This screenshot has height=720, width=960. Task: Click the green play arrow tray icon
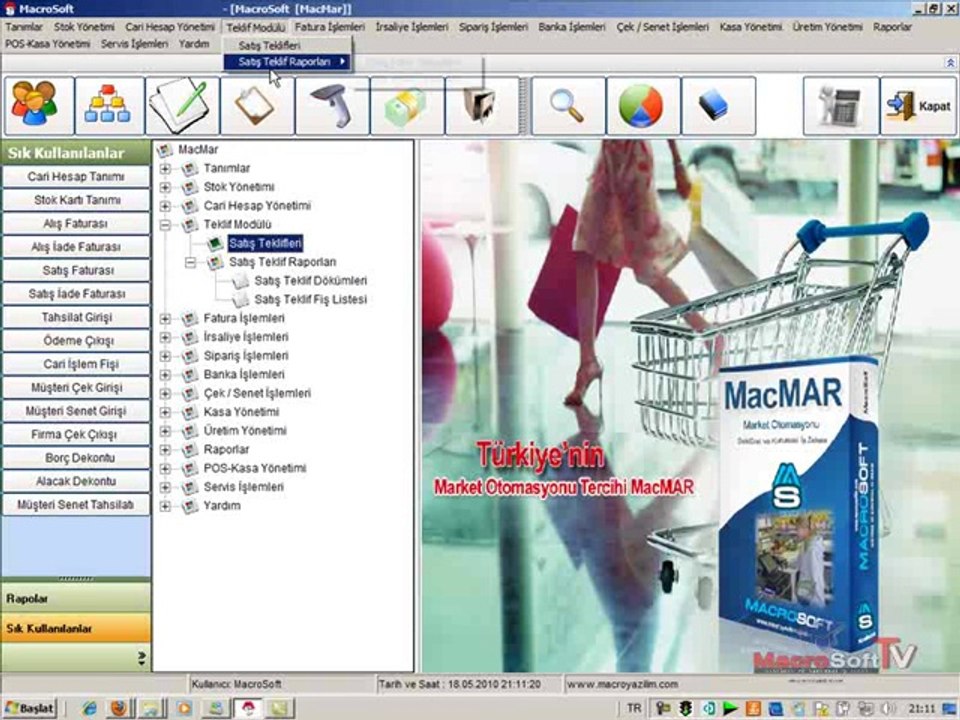[730, 709]
